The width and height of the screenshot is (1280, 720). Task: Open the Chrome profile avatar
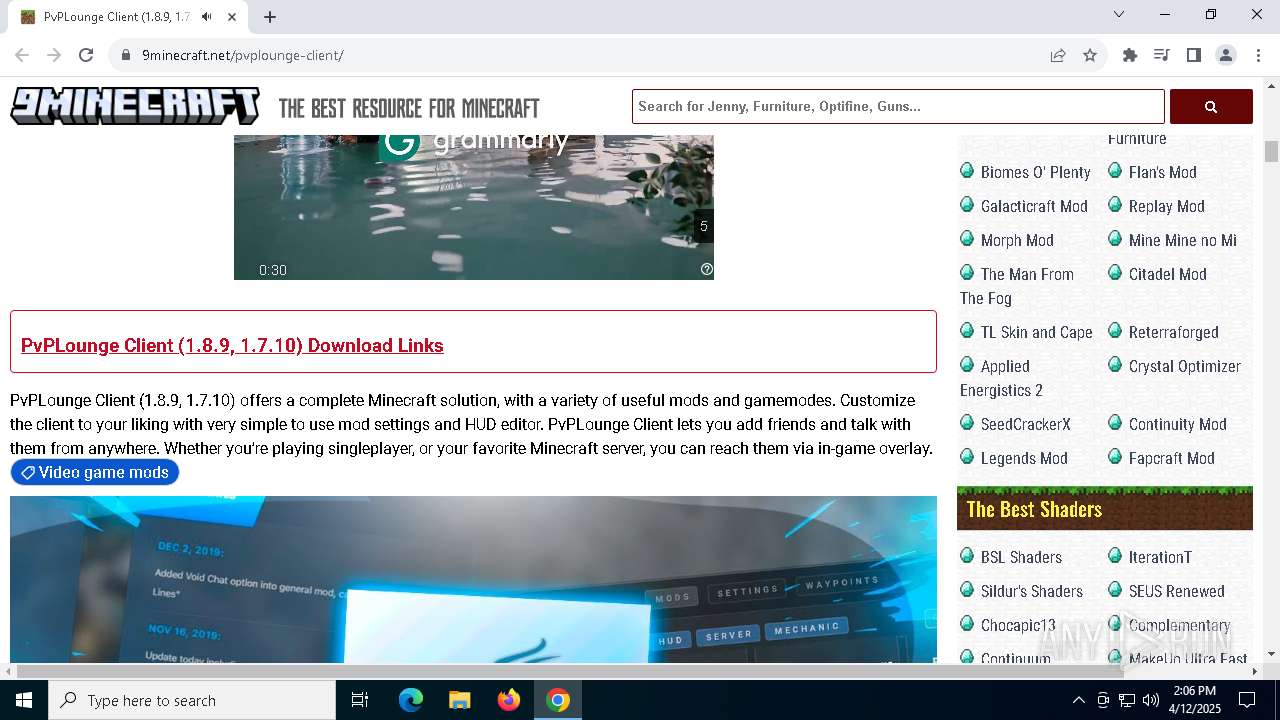pyautogui.click(x=1226, y=55)
